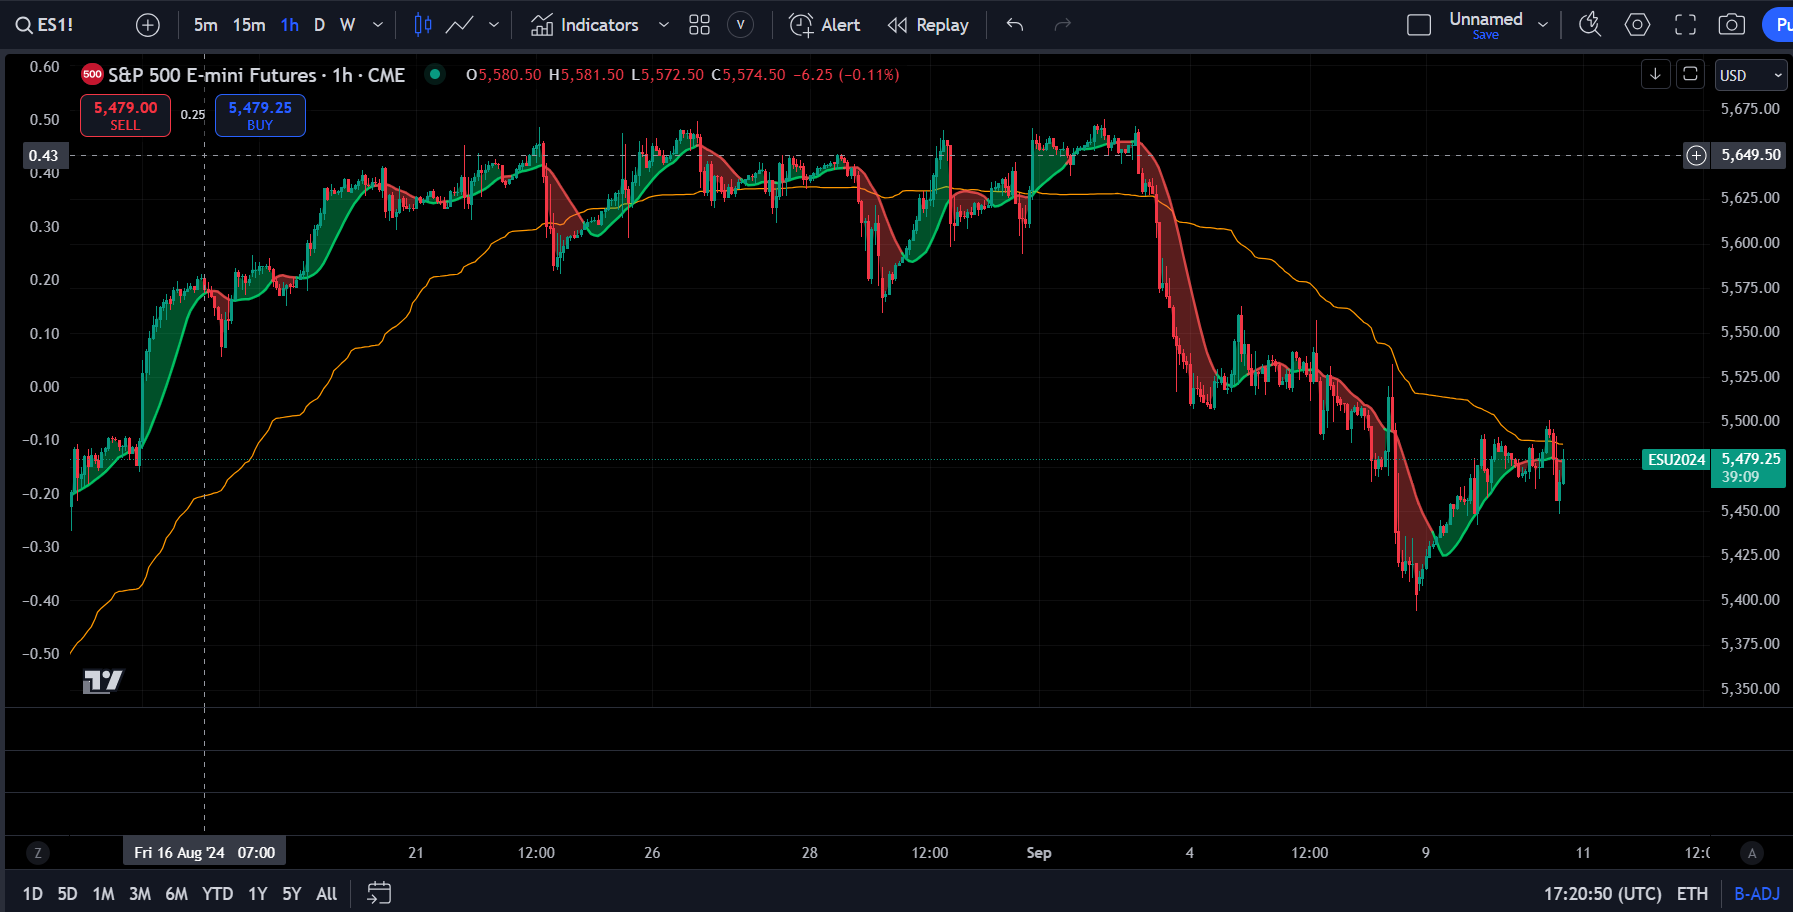Select line chart type icon
Viewport: 1793px width, 912px height.
tap(460, 25)
